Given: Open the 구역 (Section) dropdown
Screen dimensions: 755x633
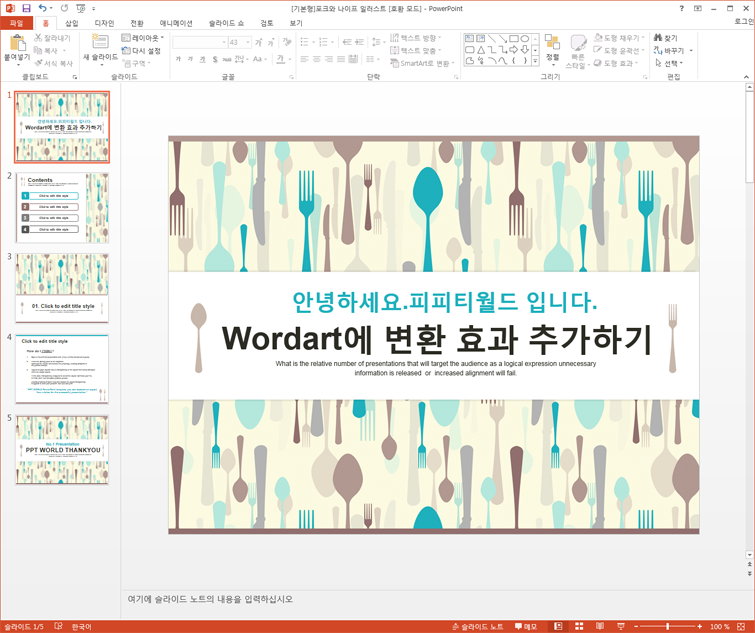Looking at the screenshot, I should pyautogui.click(x=136, y=63).
